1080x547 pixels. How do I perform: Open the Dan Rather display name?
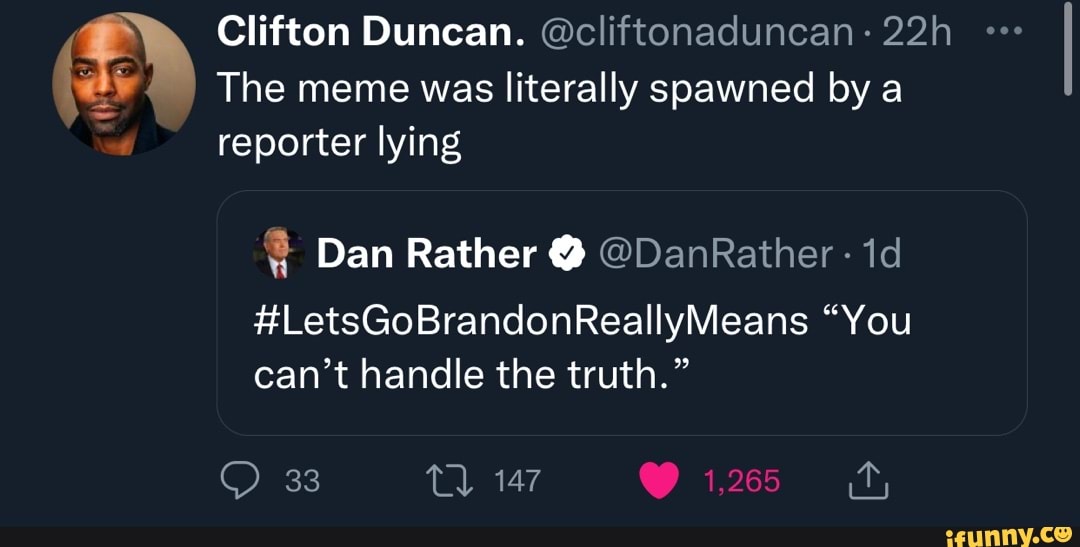pos(426,255)
